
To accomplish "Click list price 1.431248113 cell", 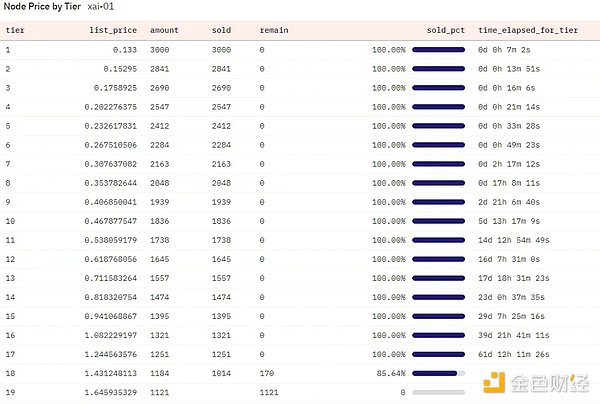I will pos(112,373).
